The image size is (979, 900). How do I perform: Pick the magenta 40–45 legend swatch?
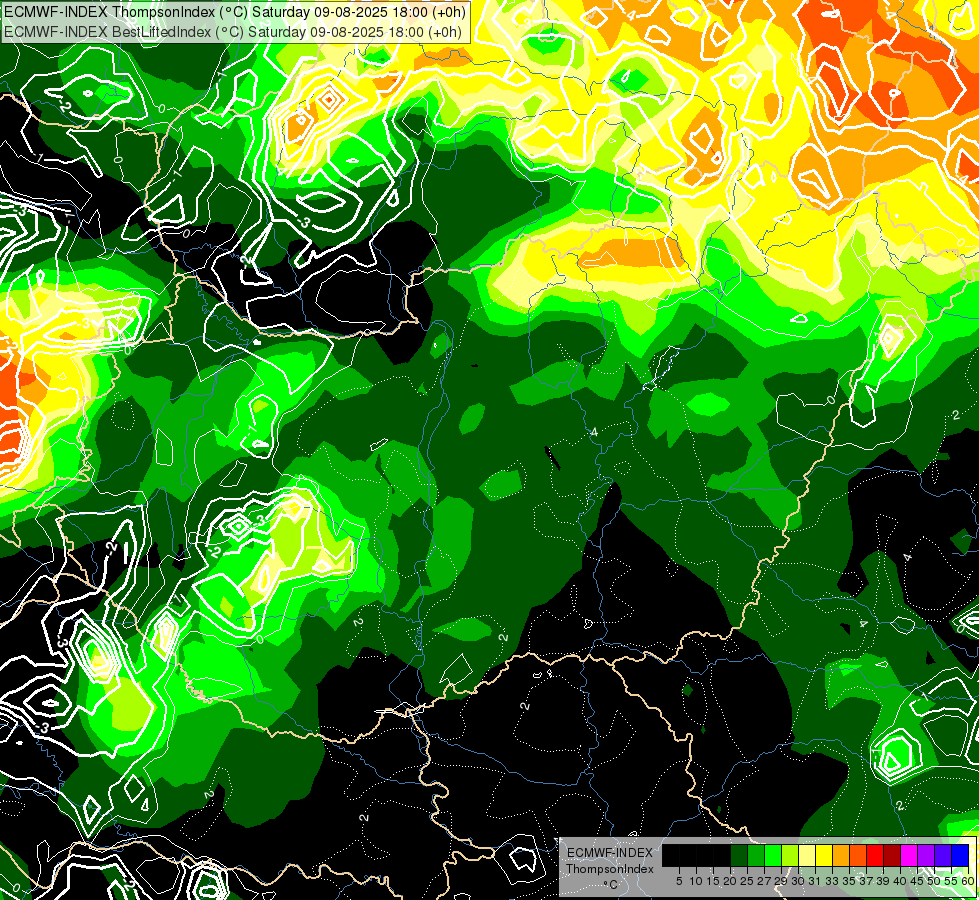(909, 855)
